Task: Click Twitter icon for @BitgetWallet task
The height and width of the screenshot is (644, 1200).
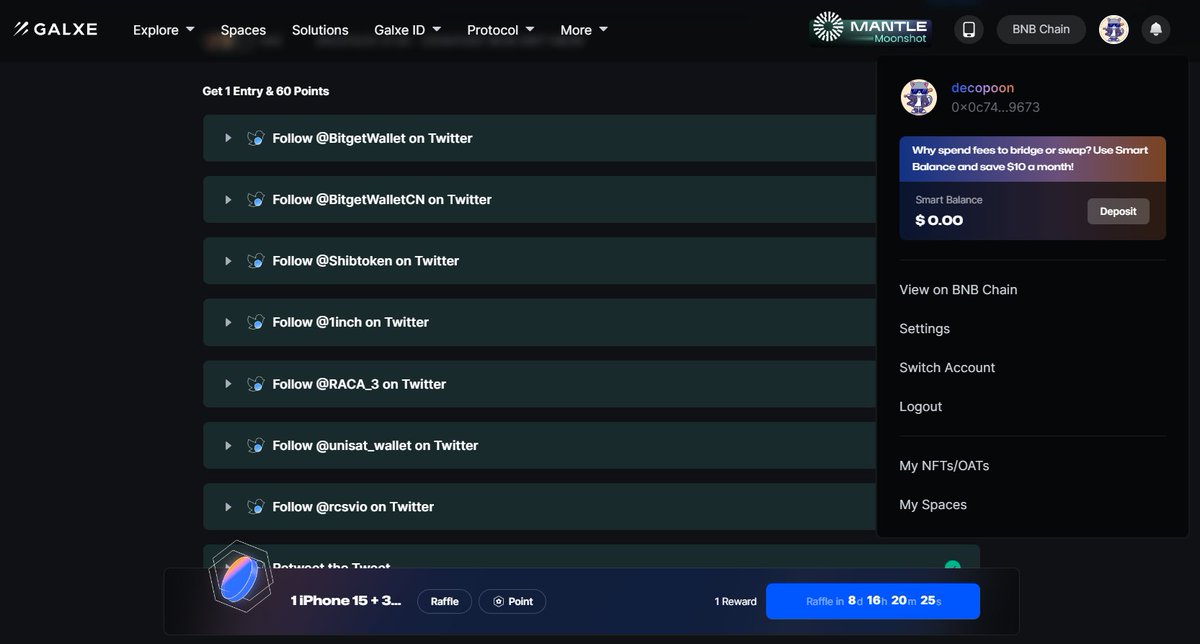Action: (x=255, y=138)
